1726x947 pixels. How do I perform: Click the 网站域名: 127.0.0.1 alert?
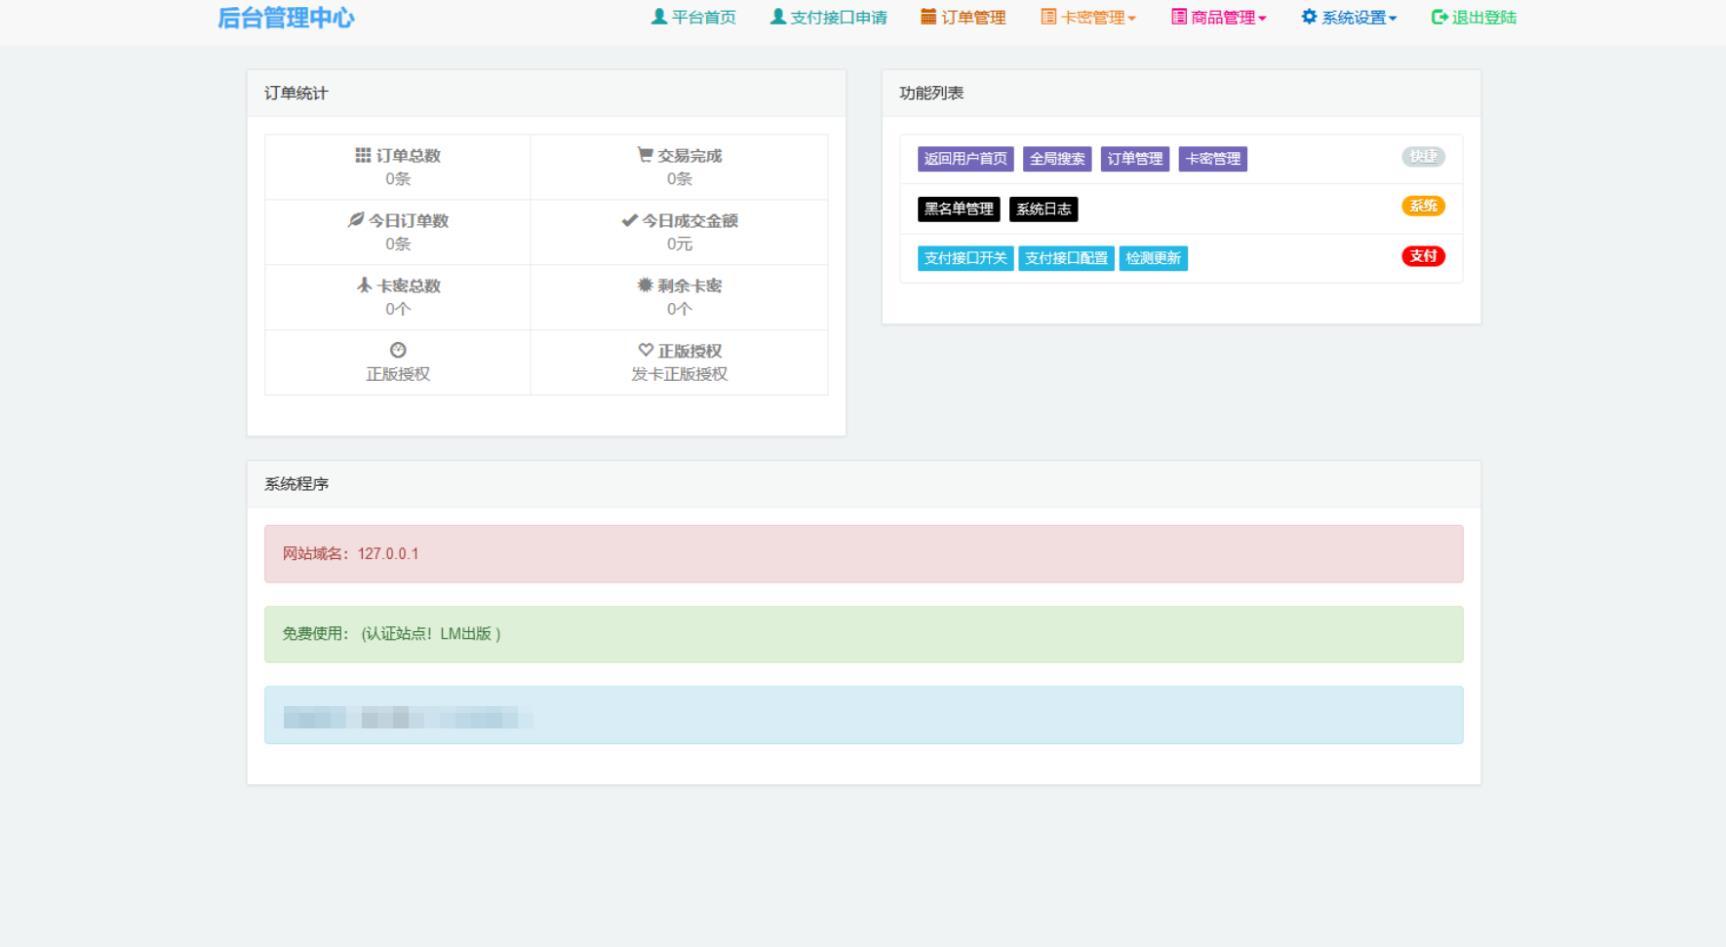863,554
